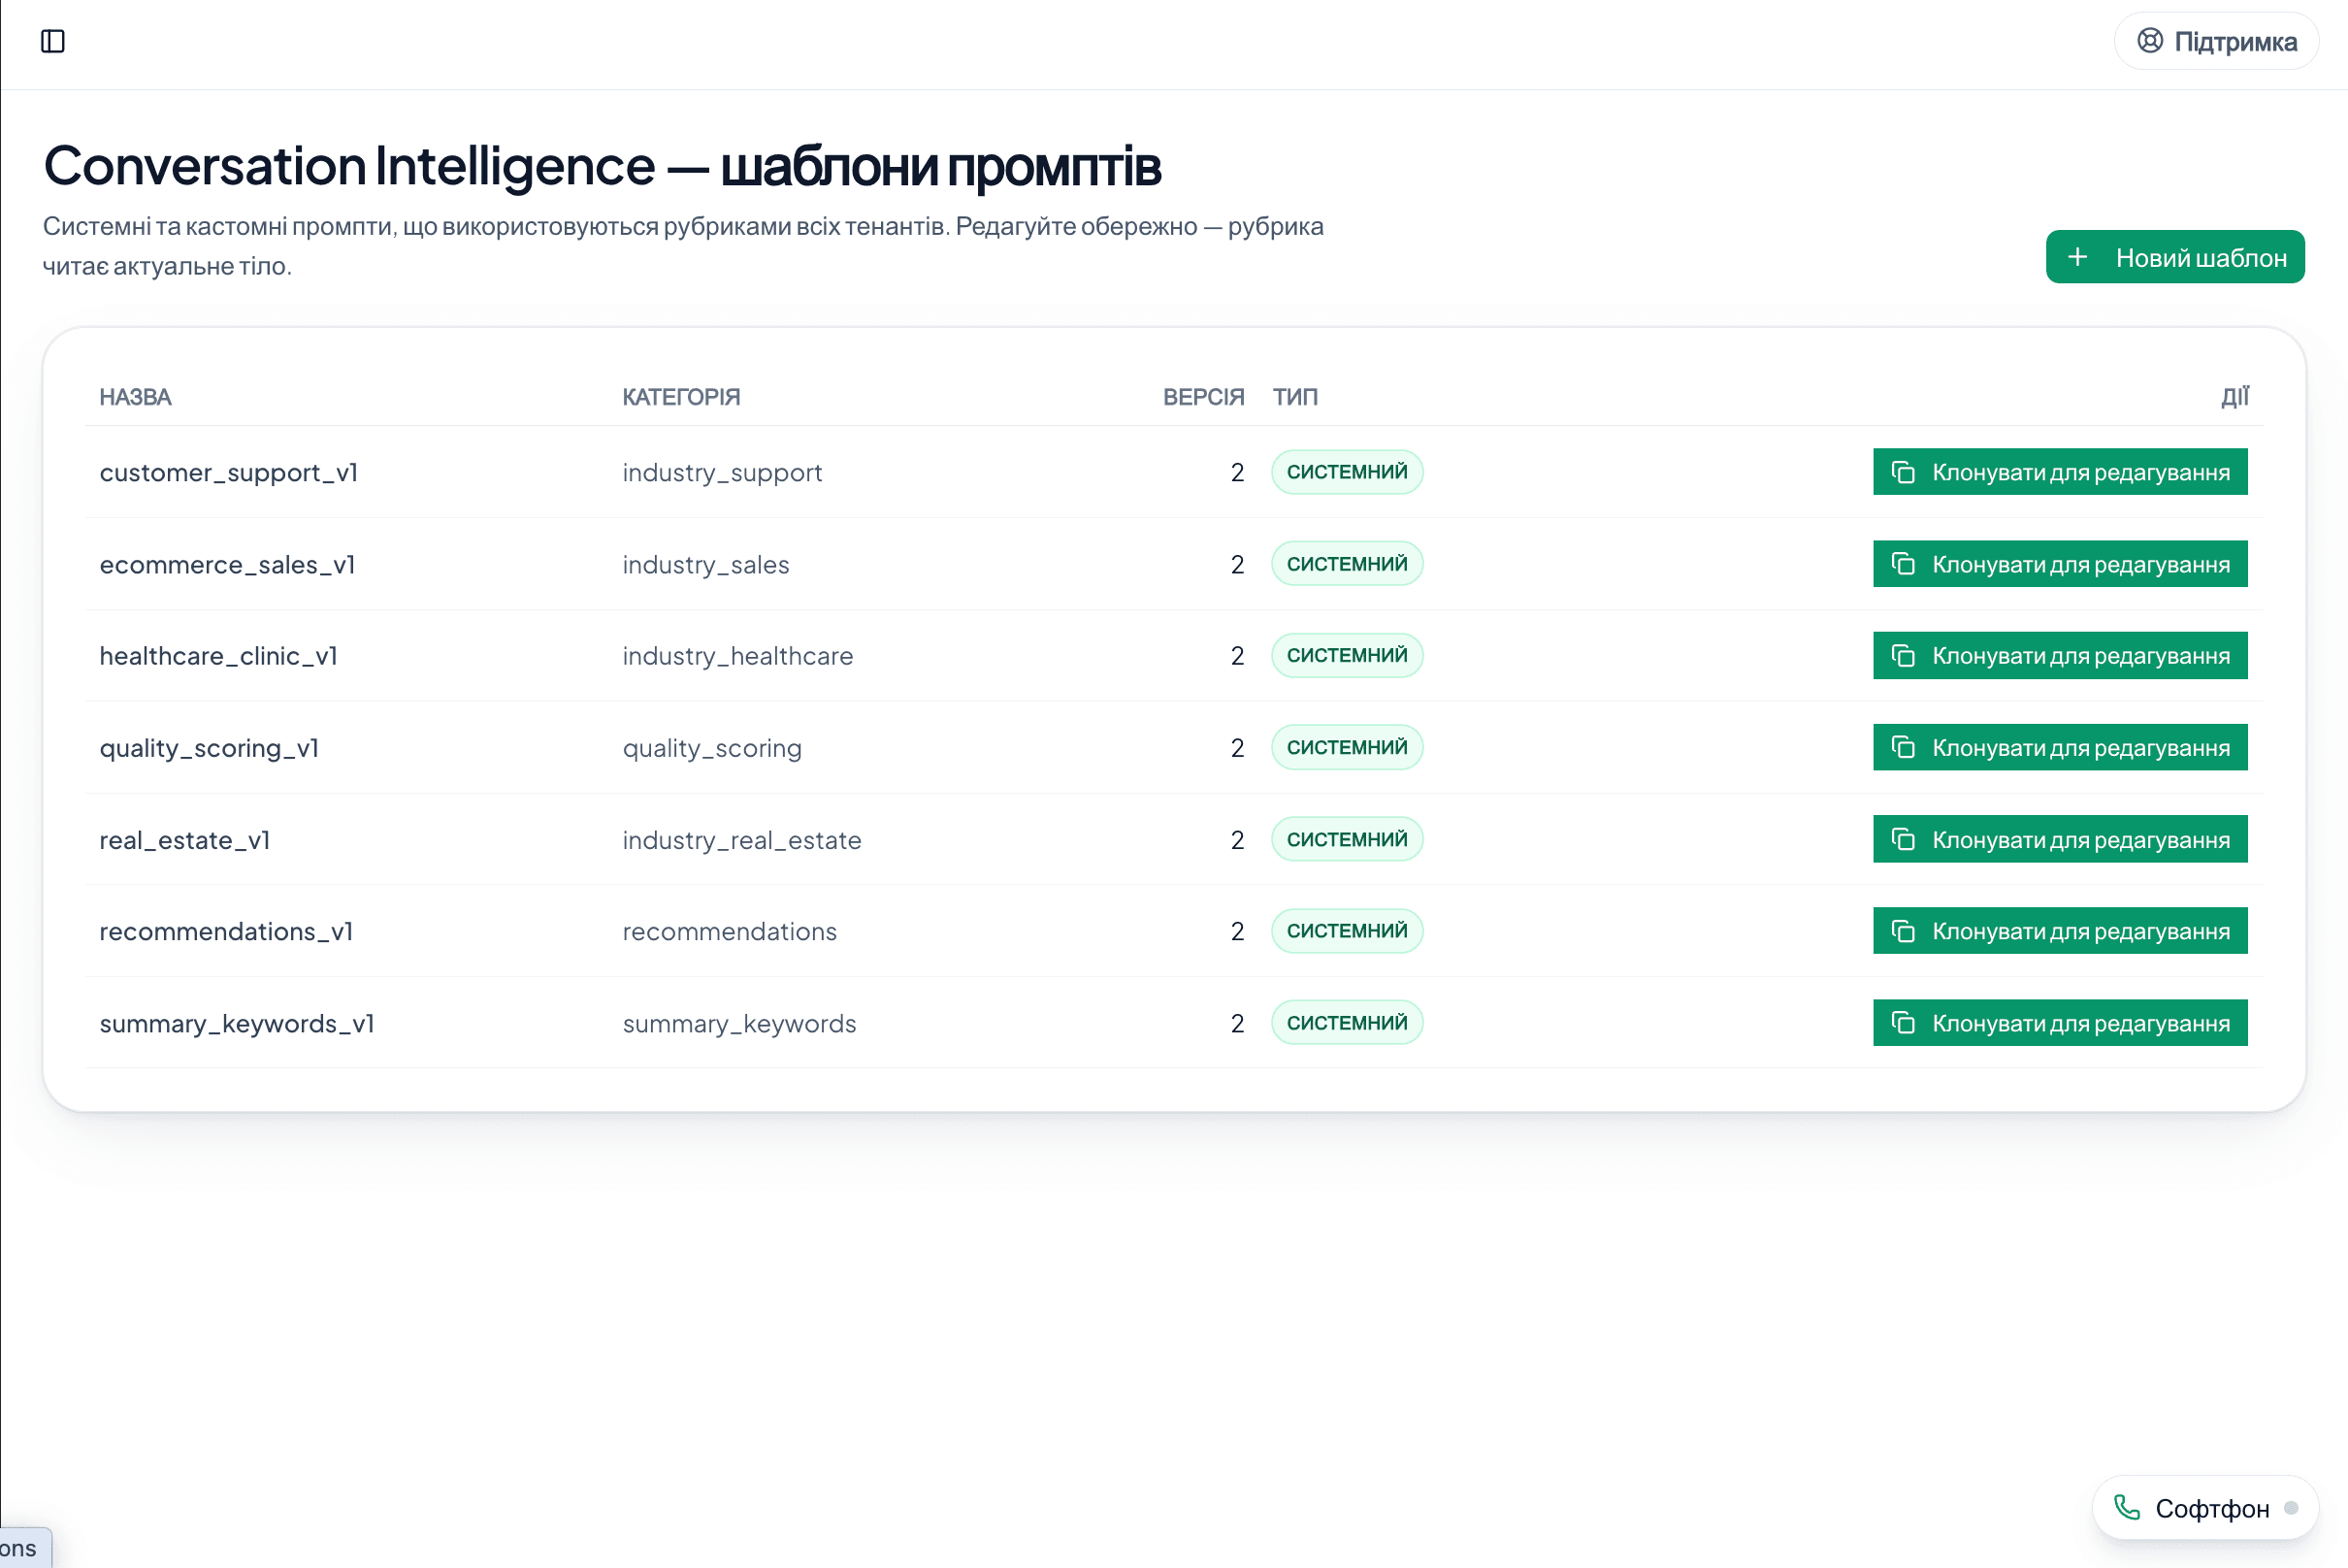Click the НАЗВА column header
Viewport: 2348px width, 1568px height.
pos(136,397)
